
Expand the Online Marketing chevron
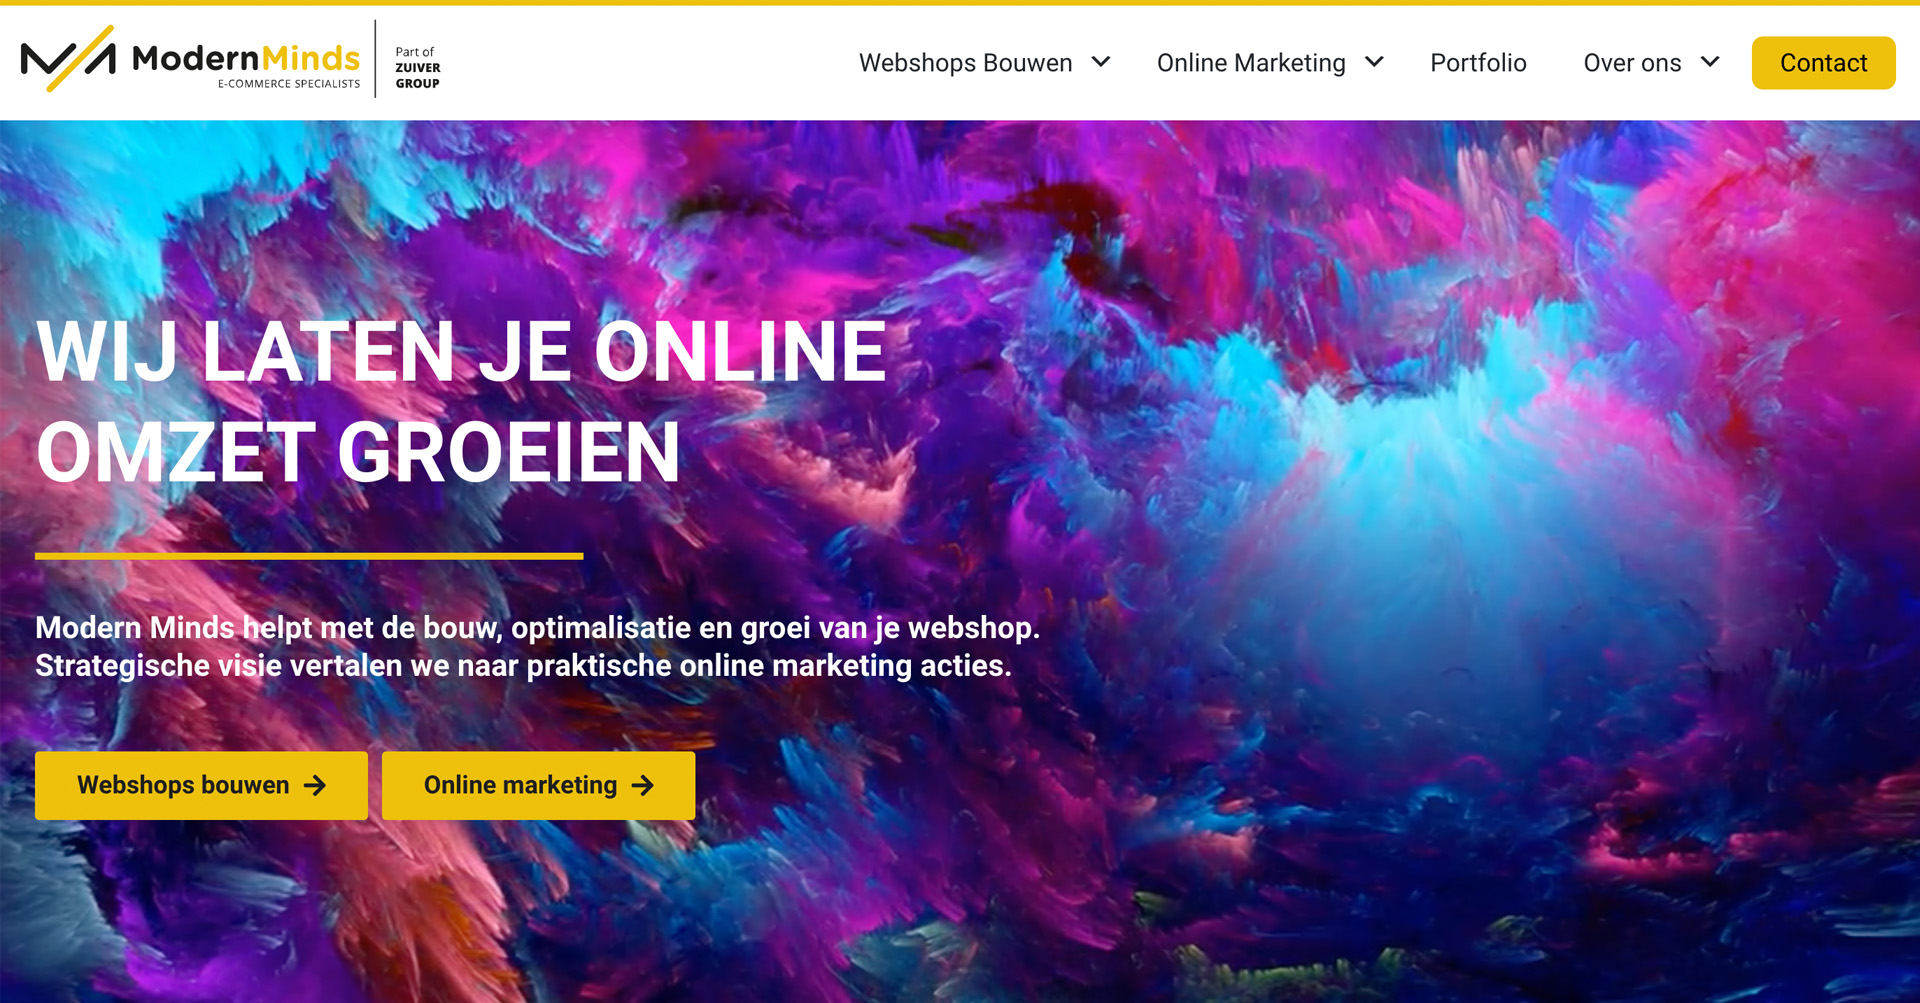click(x=1374, y=62)
